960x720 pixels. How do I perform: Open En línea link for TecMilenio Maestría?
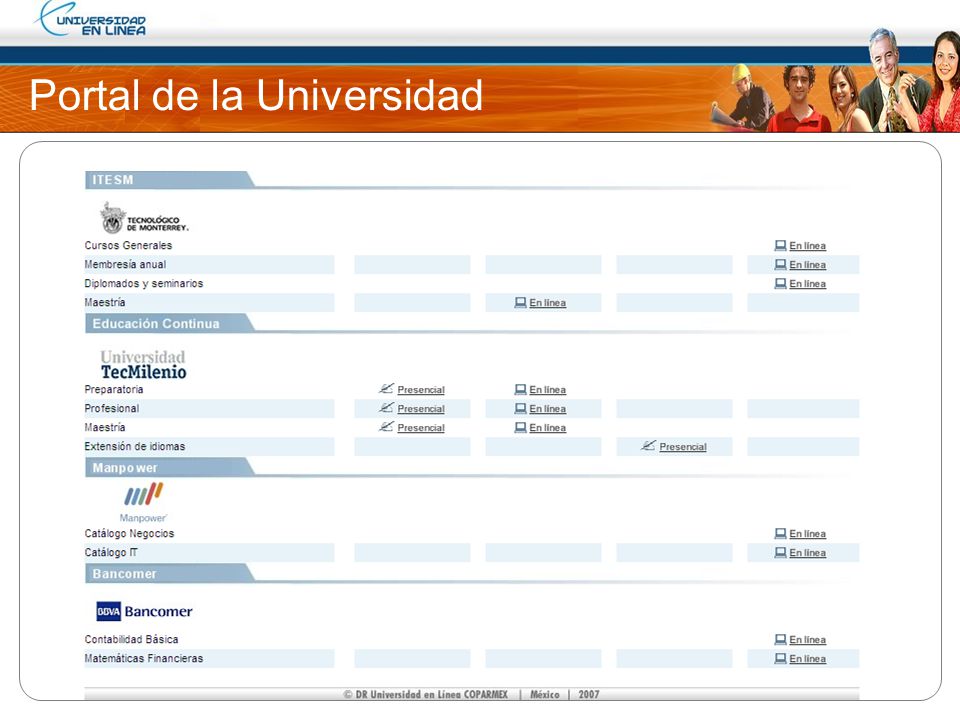pyautogui.click(x=547, y=428)
